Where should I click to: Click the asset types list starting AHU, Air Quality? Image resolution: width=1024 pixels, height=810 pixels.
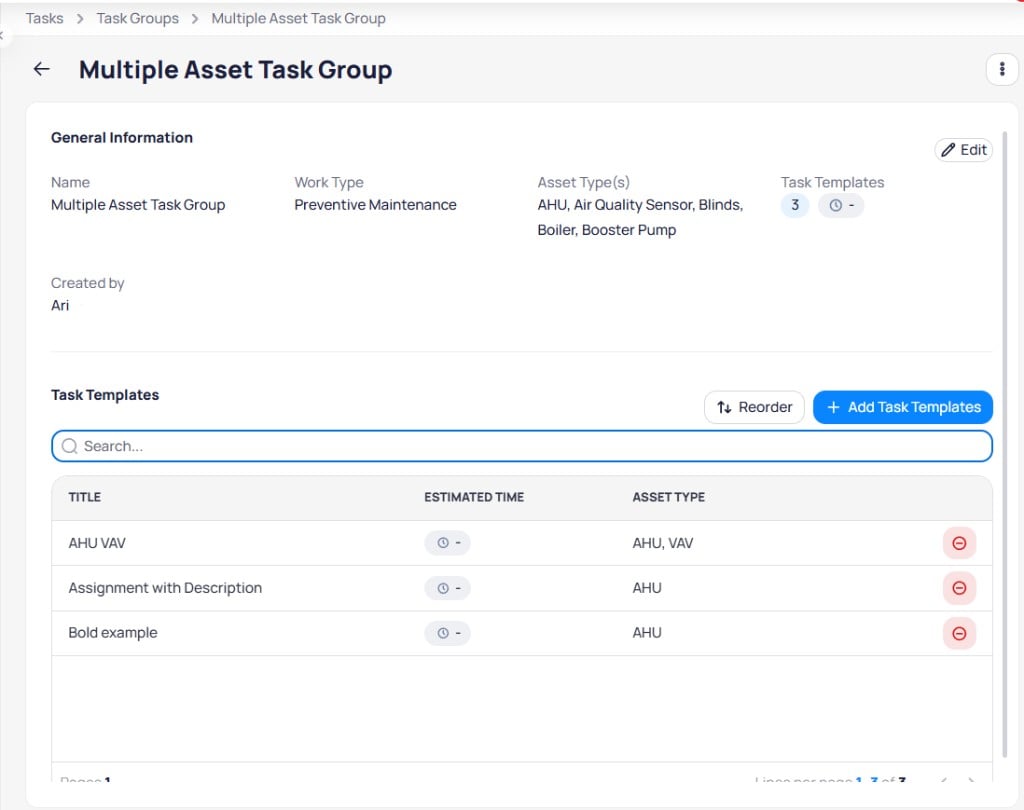click(640, 218)
